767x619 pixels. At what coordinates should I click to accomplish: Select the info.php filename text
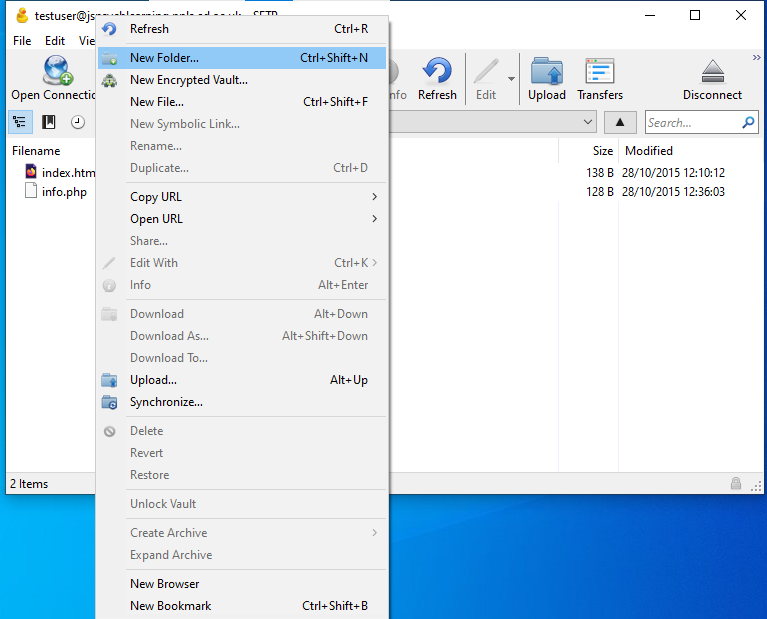pos(64,192)
